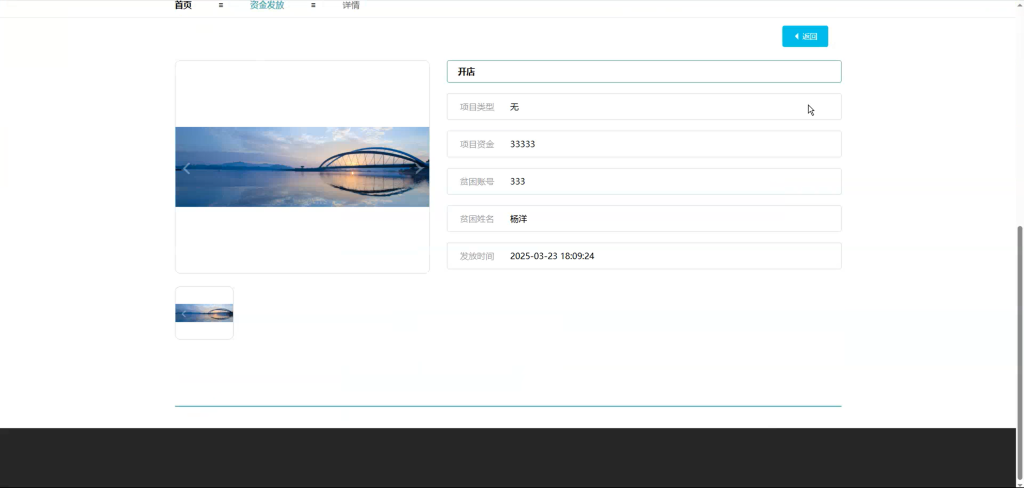
Task: Click the 发放时间 timestamp 2025-03-23 18:09:24
Action: 552,256
